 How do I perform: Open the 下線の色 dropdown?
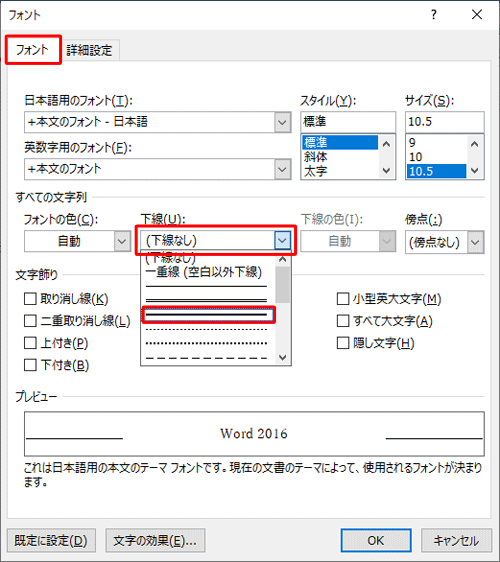(387, 241)
